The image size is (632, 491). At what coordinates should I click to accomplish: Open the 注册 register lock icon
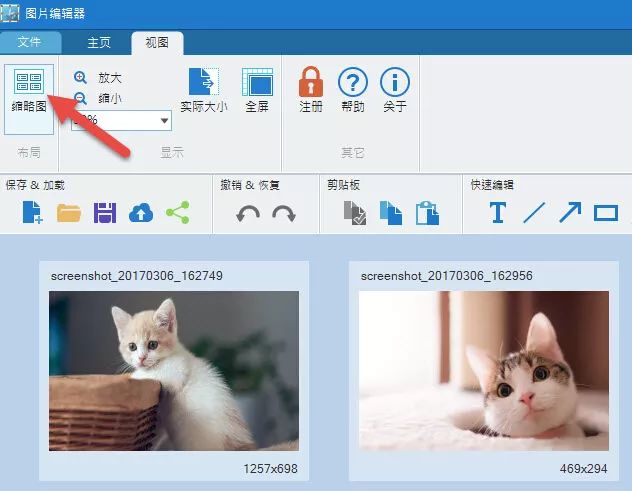point(311,84)
